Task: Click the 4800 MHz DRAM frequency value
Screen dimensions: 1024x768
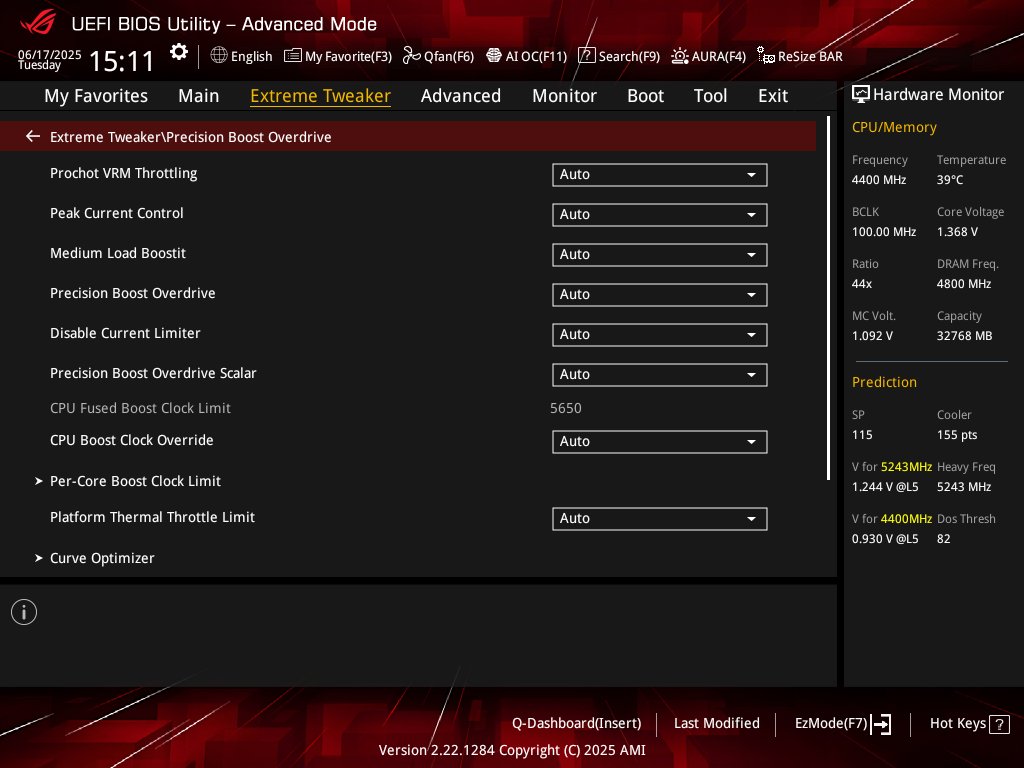Action: tap(964, 283)
